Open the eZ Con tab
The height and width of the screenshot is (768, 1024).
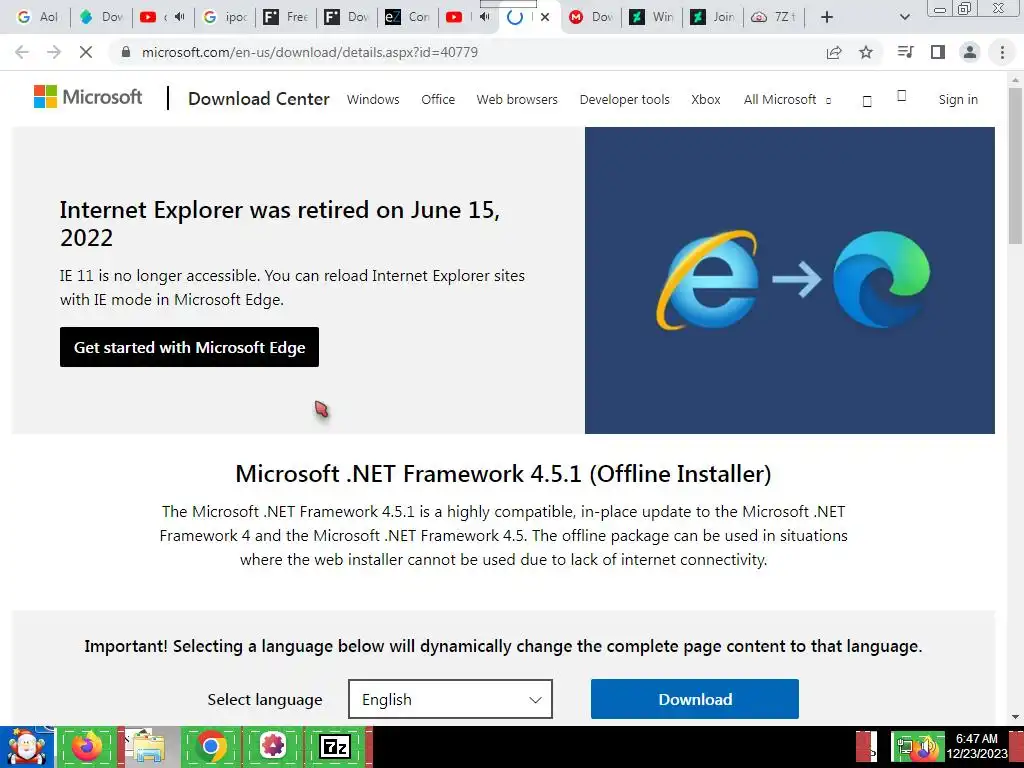coord(407,17)
